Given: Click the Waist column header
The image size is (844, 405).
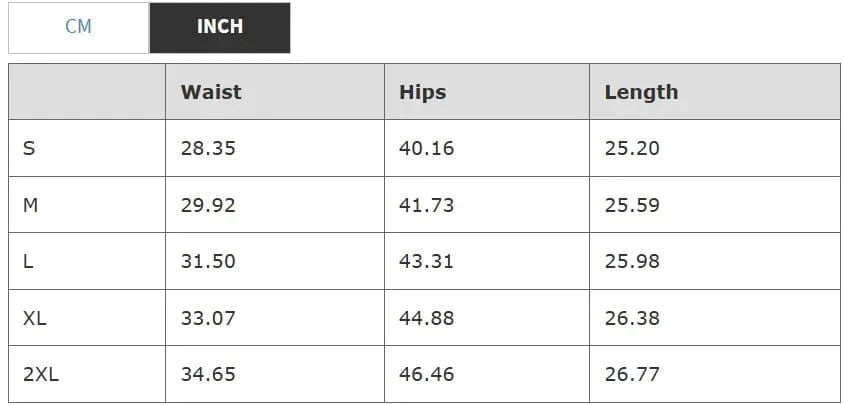Looking at the screenshot, I should point(211,92).
